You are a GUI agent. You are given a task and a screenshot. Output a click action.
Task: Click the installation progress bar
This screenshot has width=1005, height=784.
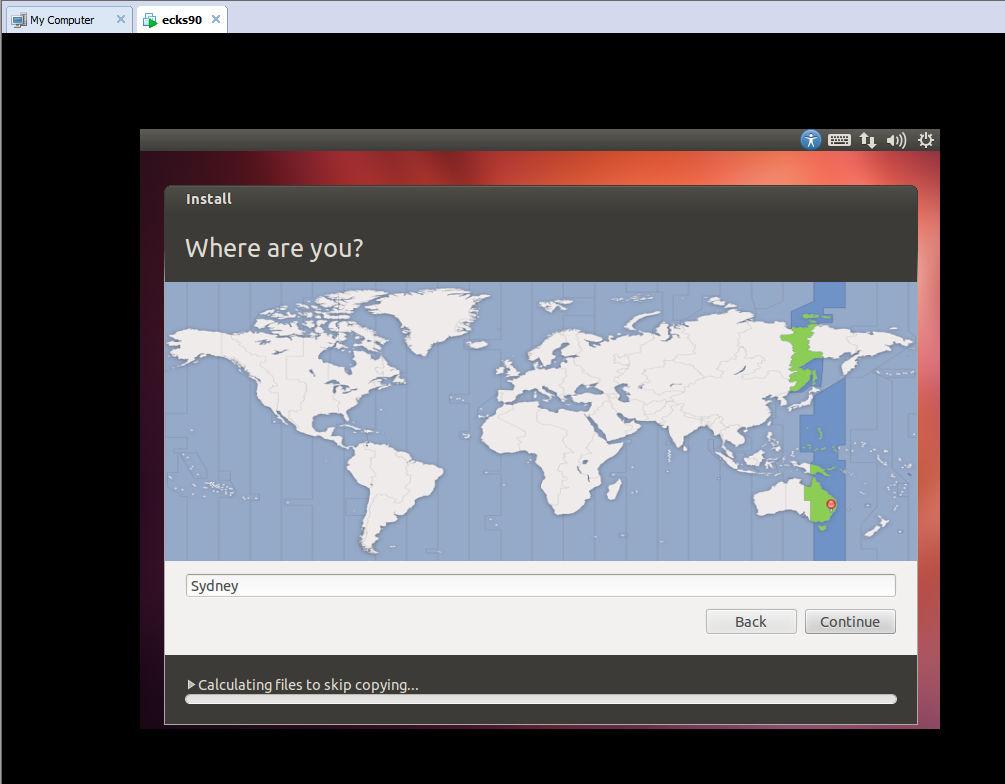tap(540, 699)
